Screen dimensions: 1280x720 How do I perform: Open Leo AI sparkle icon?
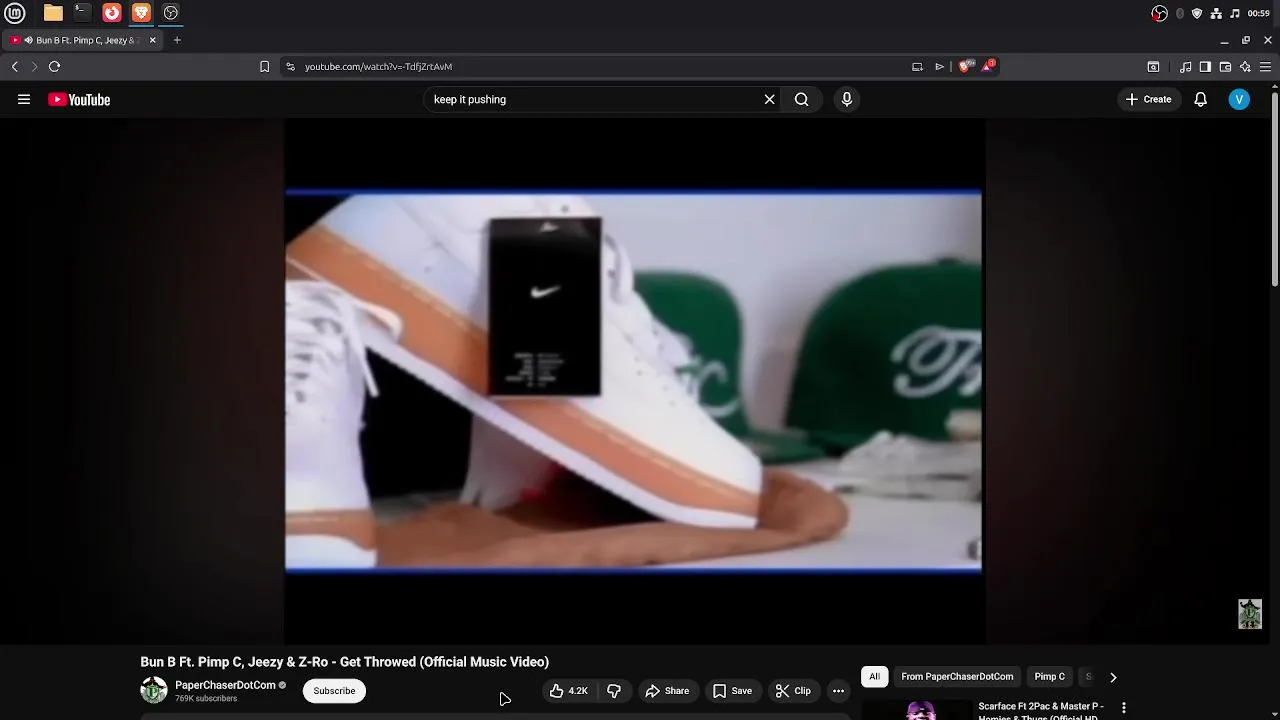point(1245,67)
